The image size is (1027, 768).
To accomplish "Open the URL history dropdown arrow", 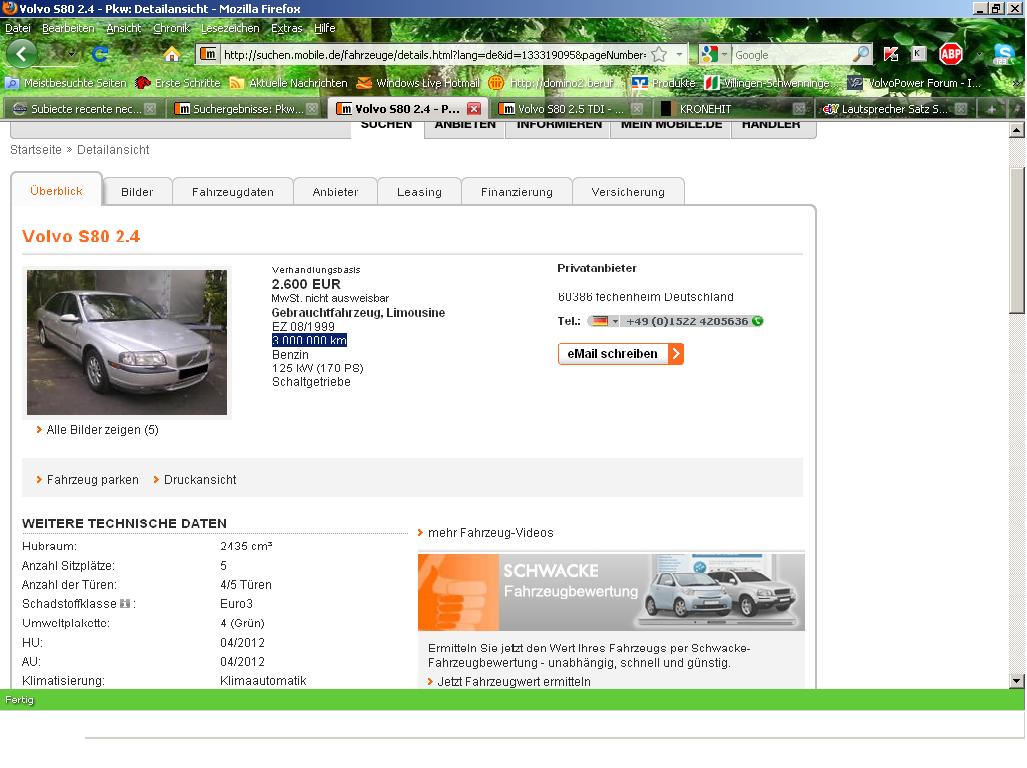I will pyautogui.click(x=679, y=54).
